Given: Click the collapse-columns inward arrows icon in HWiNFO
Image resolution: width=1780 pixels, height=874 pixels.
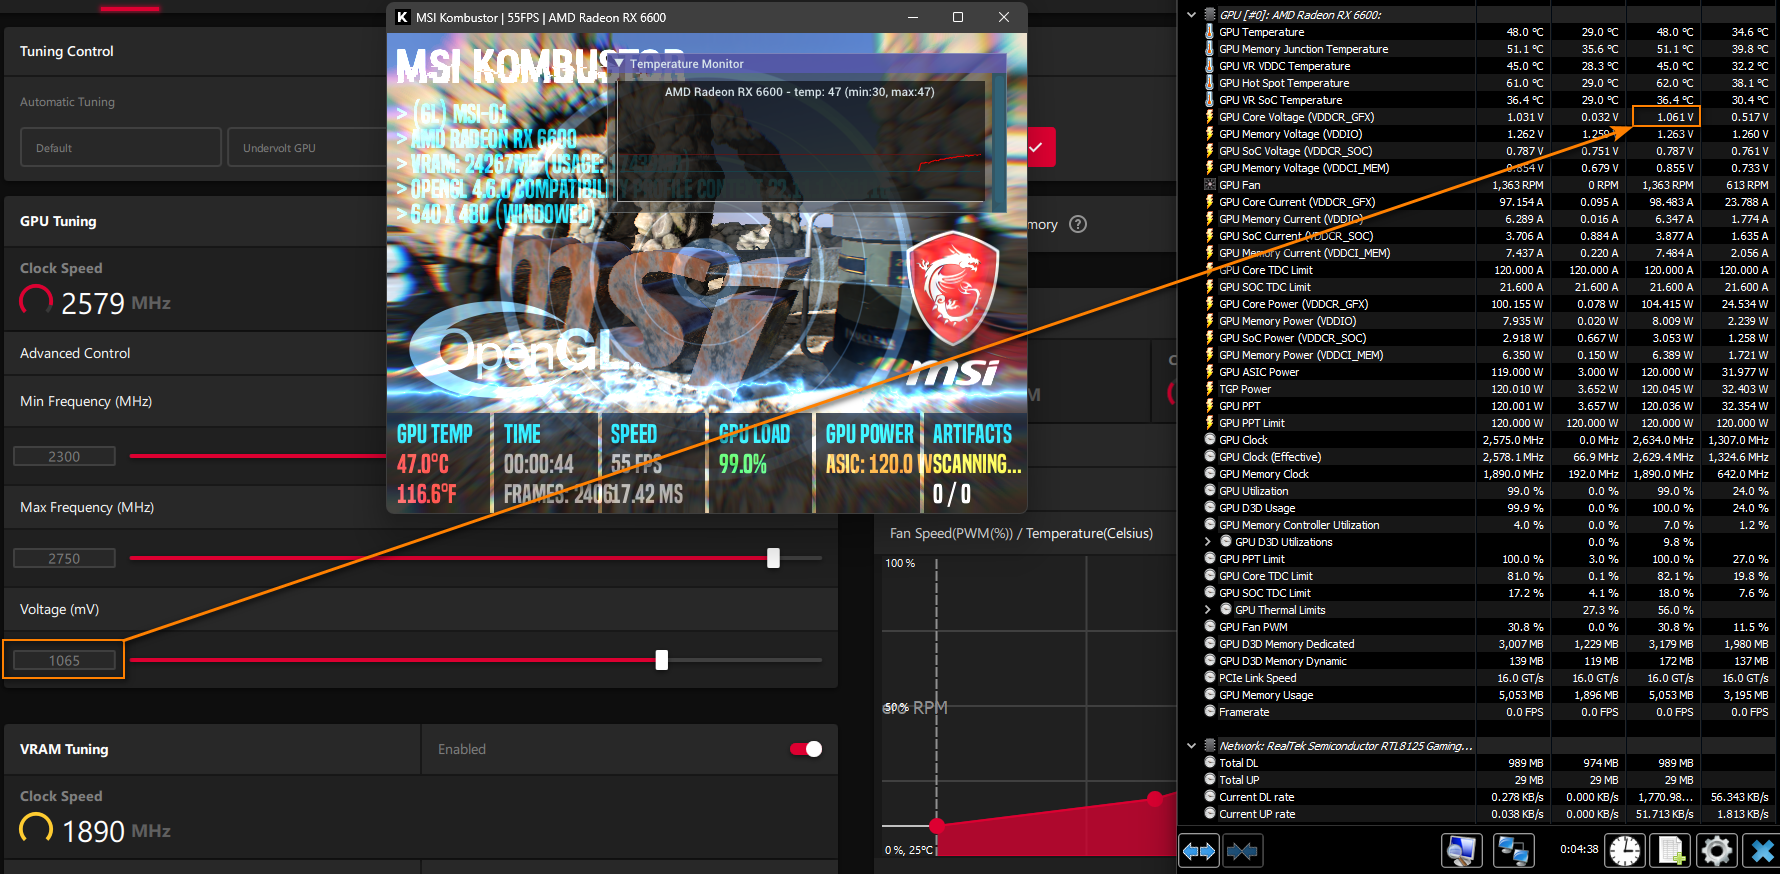Looking at the screenshot, I should click(1242, 851).
